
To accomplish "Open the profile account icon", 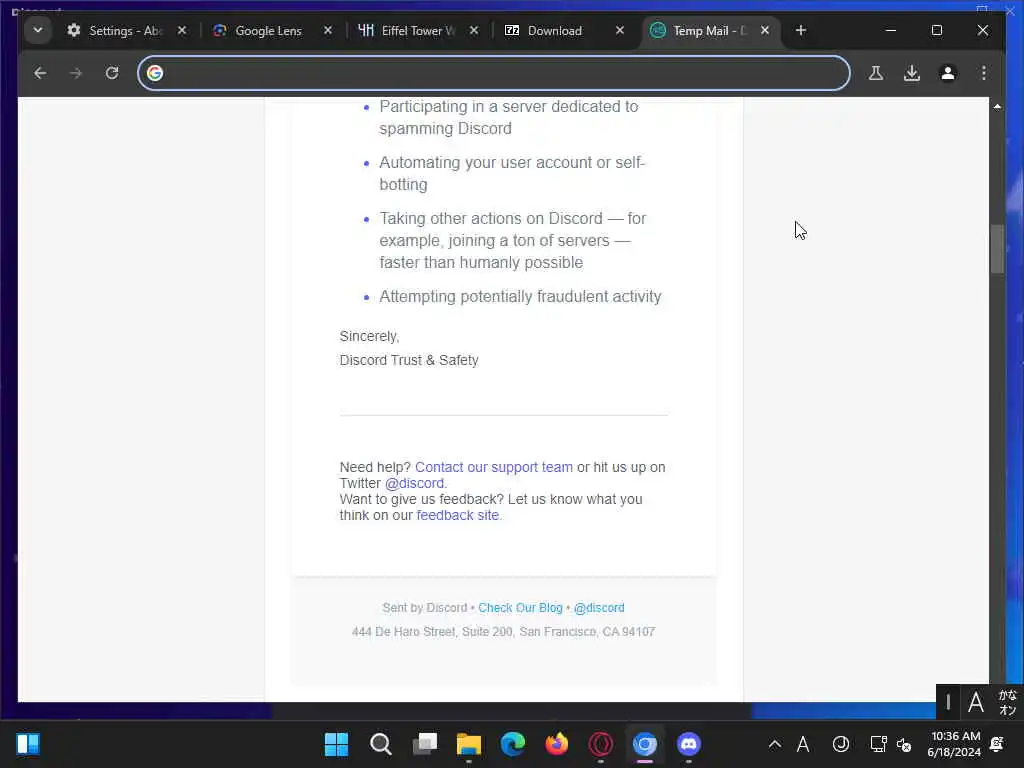I will 948,73.
